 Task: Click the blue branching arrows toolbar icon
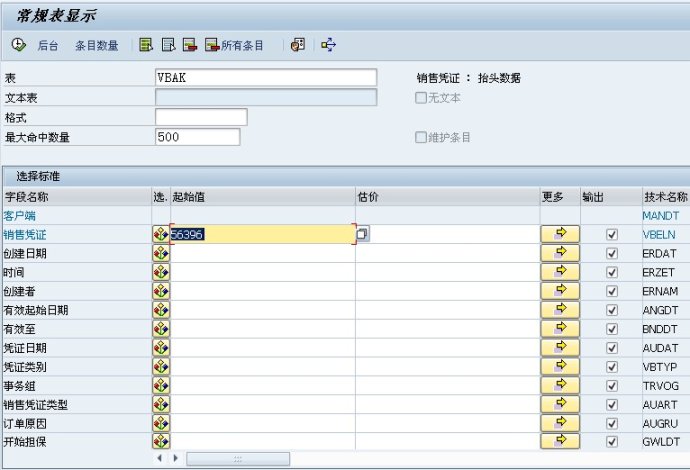328,45
